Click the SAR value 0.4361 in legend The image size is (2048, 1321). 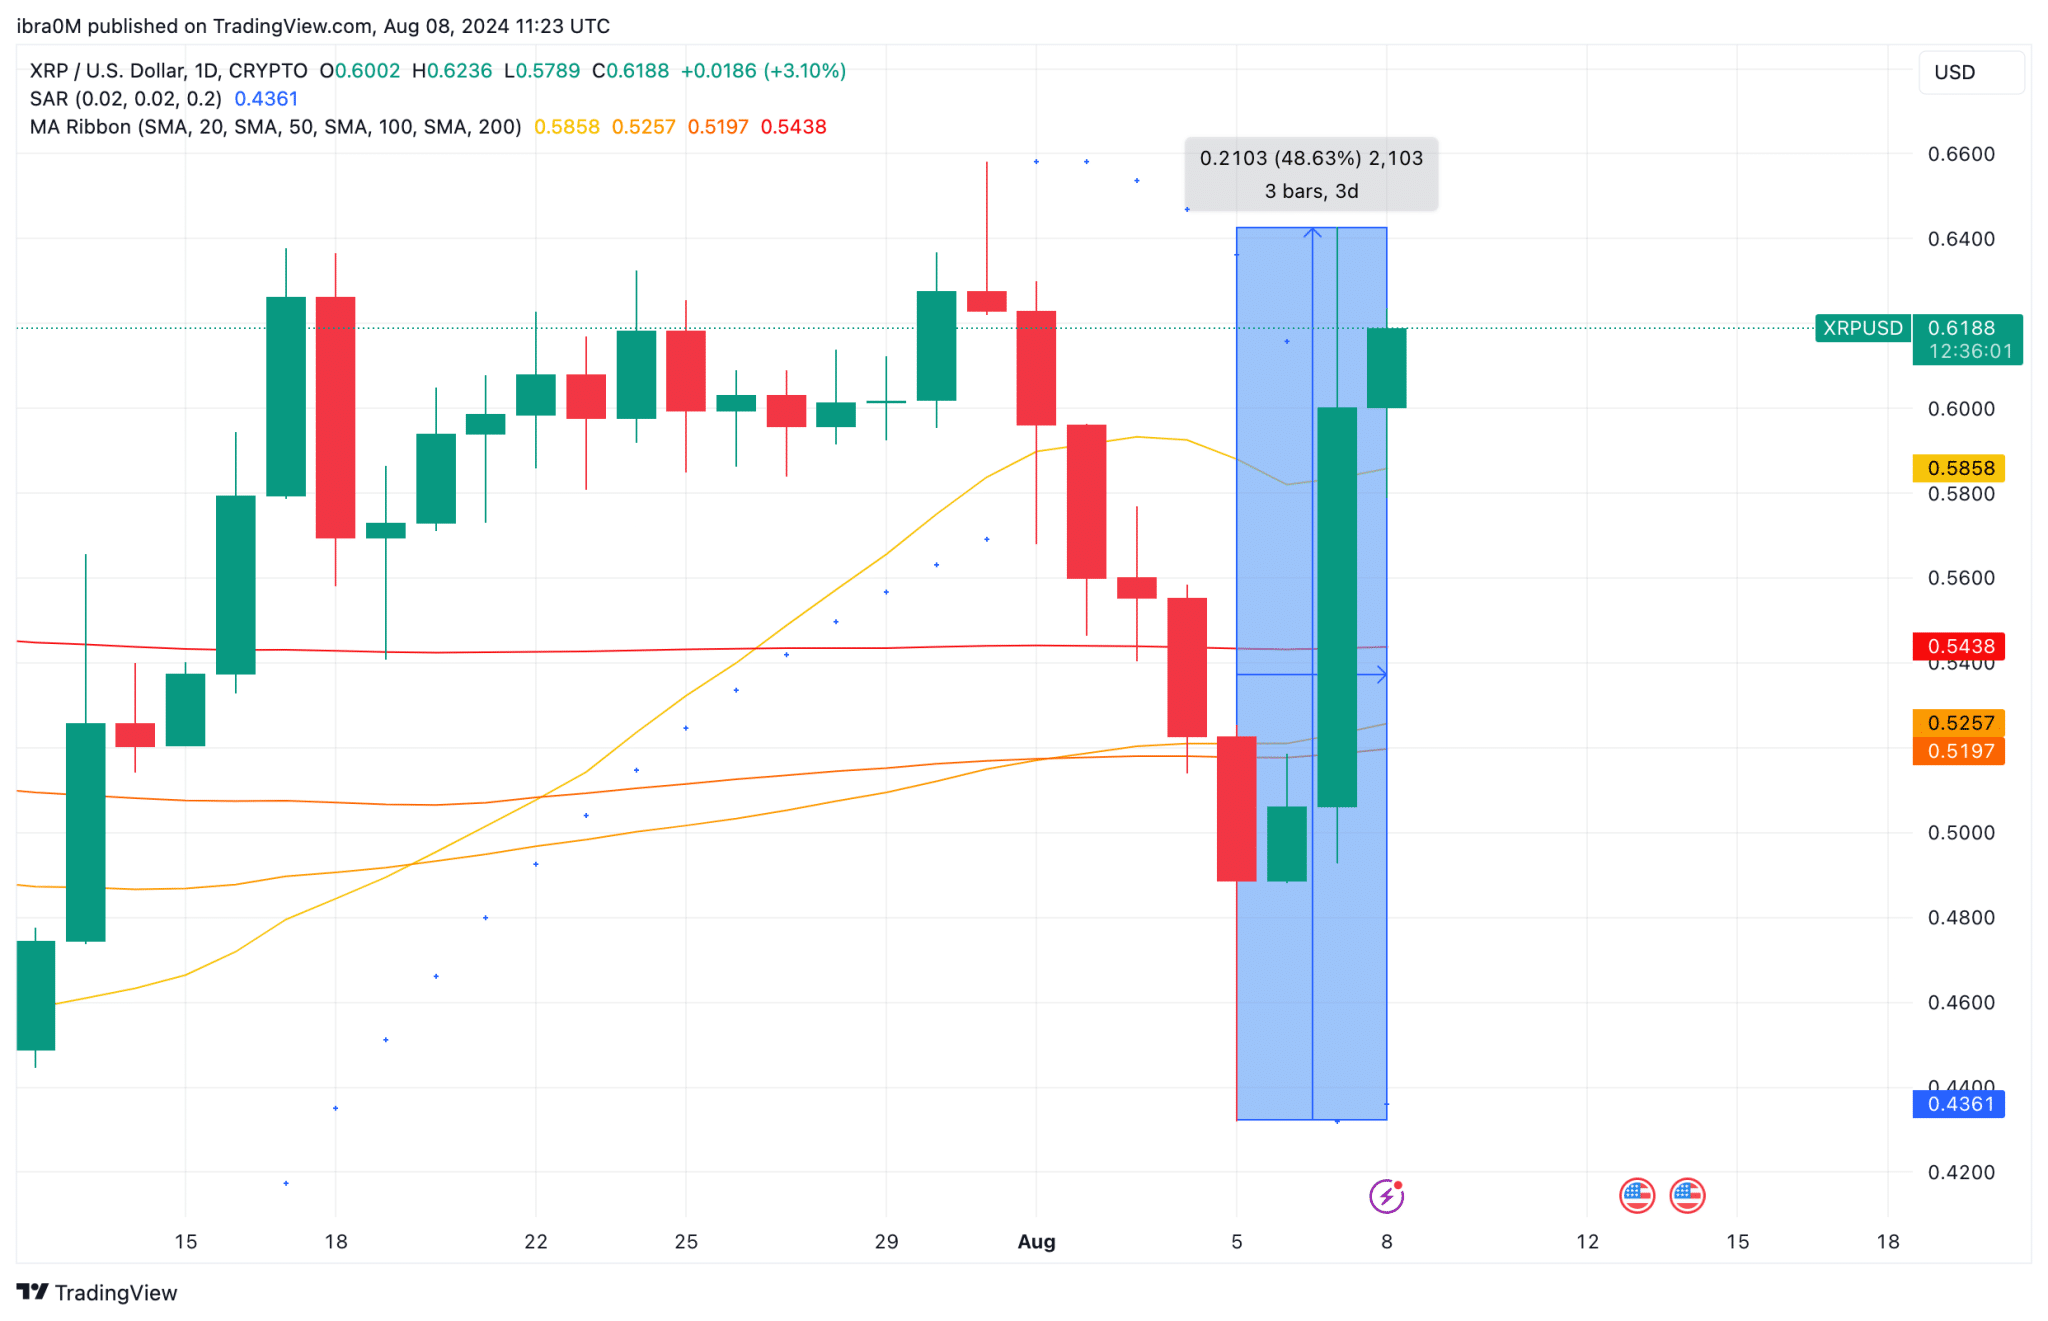click(x=266, y=99)
